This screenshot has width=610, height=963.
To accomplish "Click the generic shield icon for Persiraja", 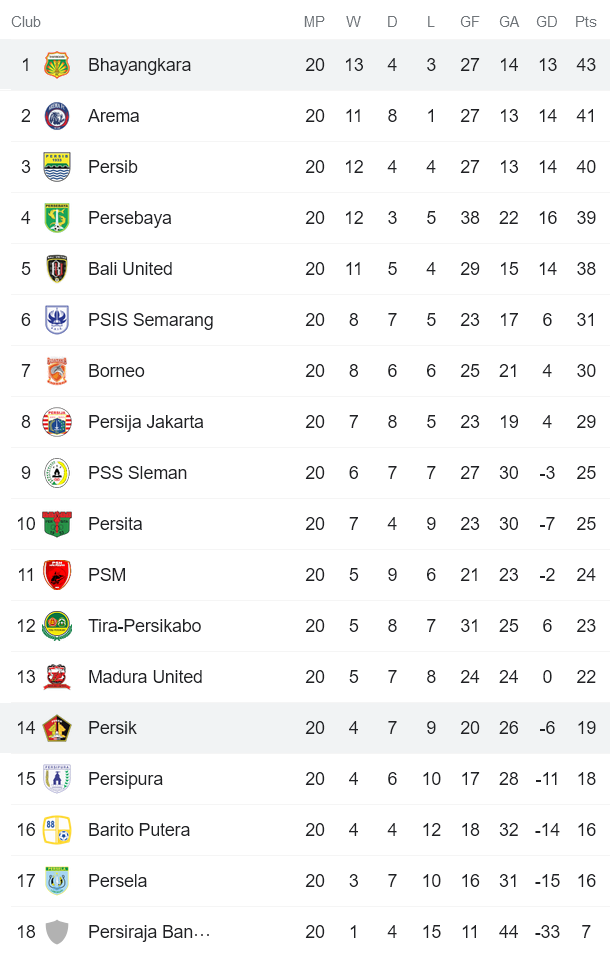I will point(57,931).
